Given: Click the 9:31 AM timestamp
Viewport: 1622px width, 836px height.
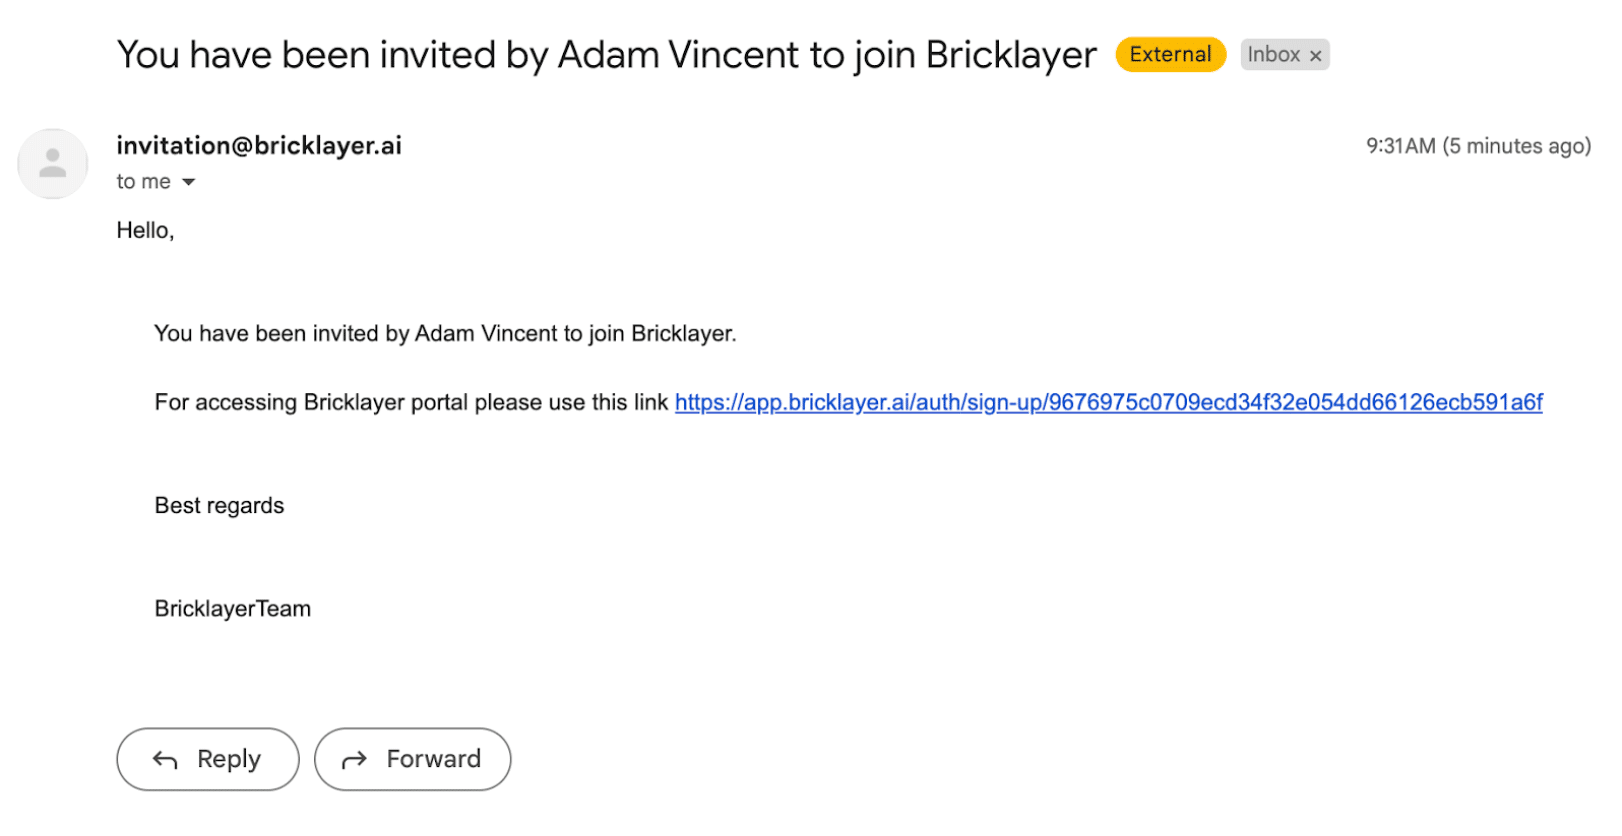Looking at the screenshot, I should [1400, 146].
